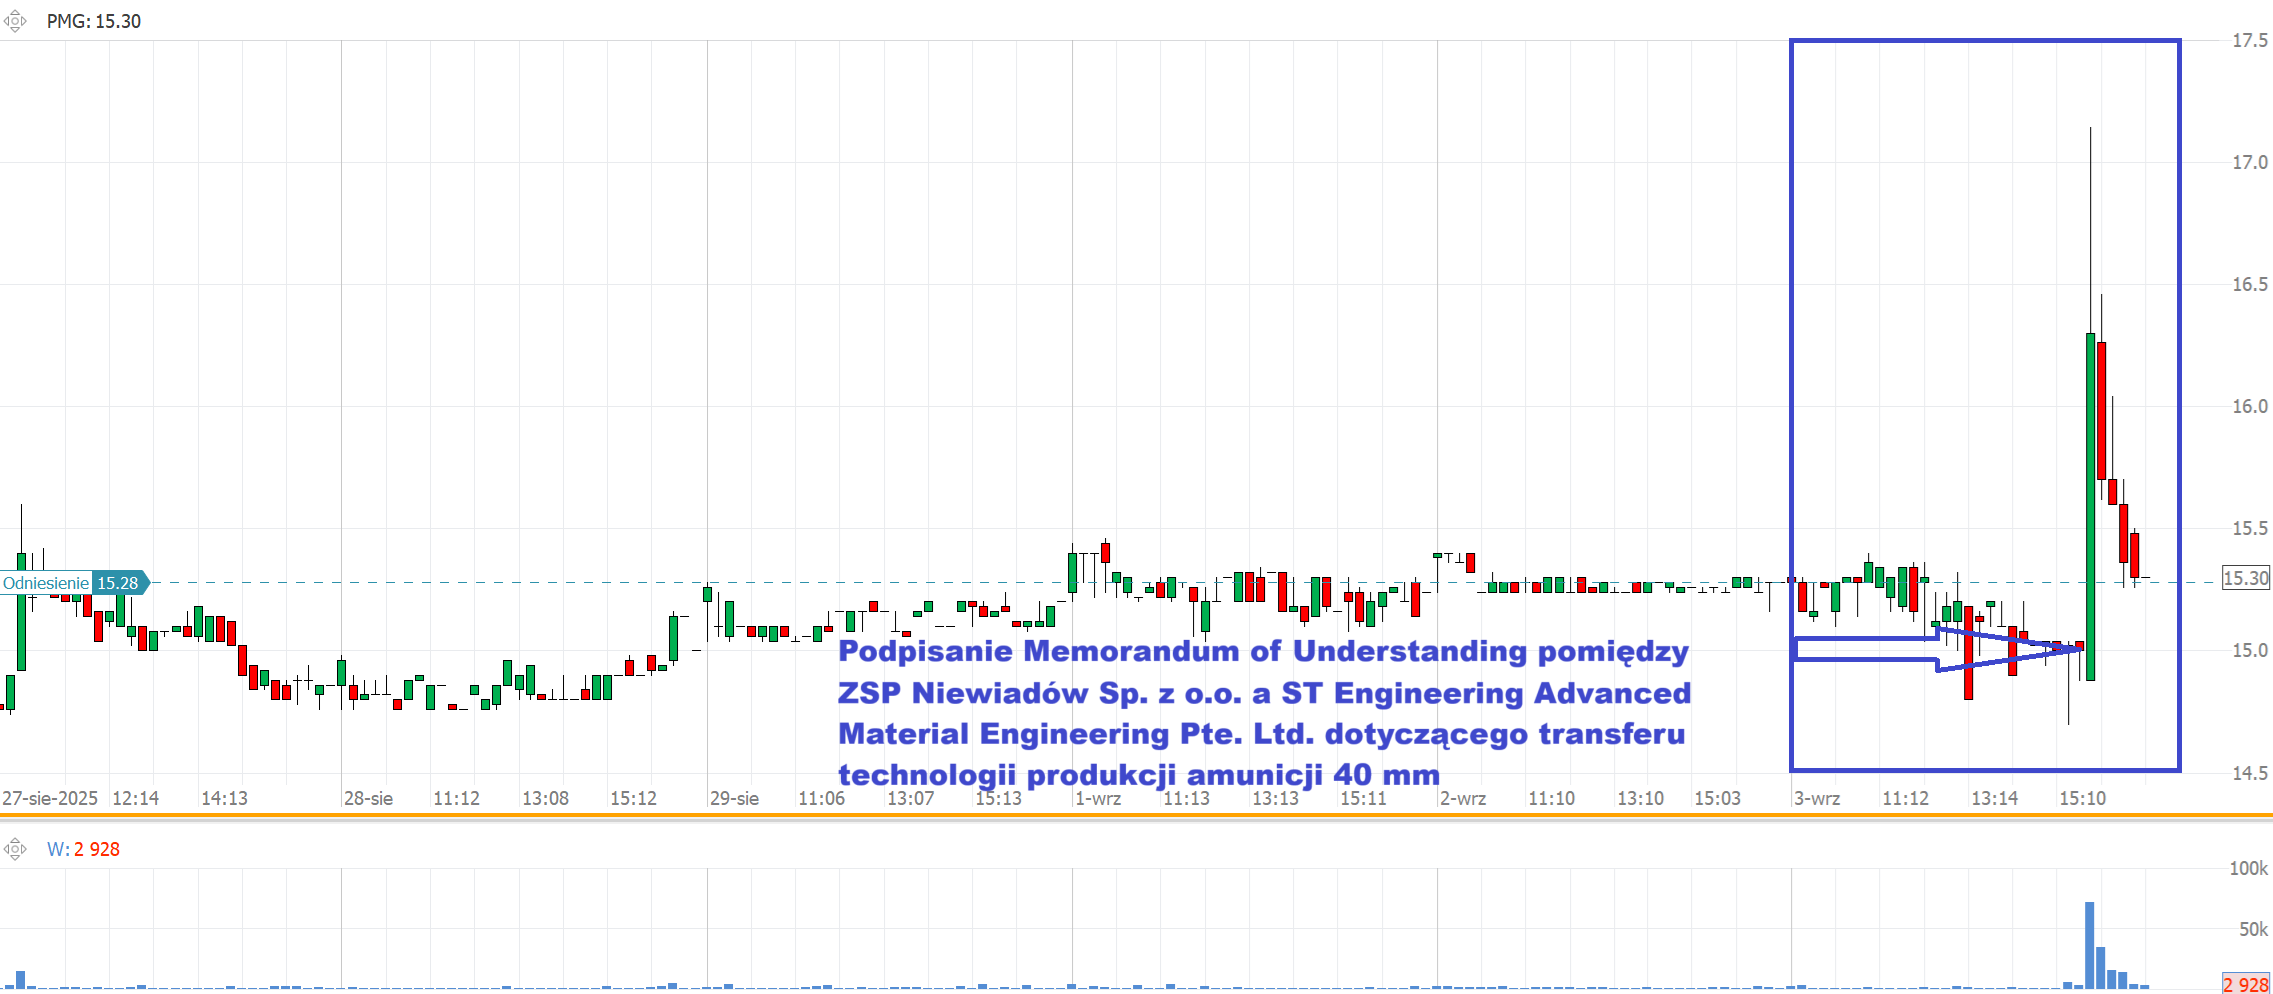
Task: Click the 2-wrz date label
Action: click(x=1463, y=798)
